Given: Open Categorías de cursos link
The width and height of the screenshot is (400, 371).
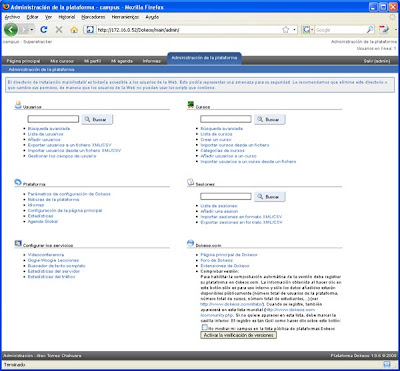Looking at the screenshot, I should tap(223, 151).
